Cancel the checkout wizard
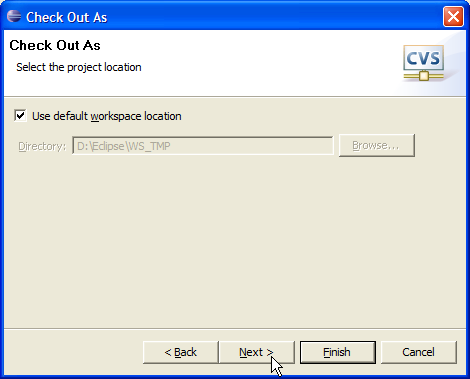Image resolution: width=470 pixels, height=379 pixels. (x=419, y=352)
